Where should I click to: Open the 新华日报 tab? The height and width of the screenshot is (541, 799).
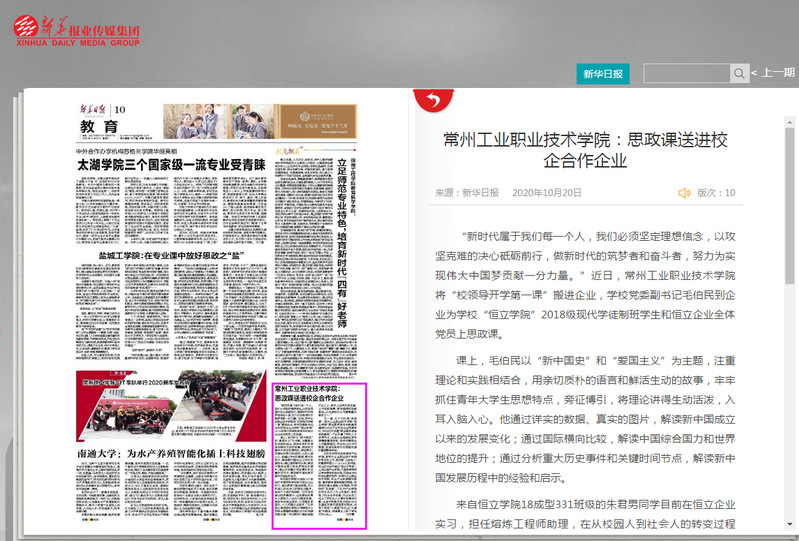coord(603,73)
